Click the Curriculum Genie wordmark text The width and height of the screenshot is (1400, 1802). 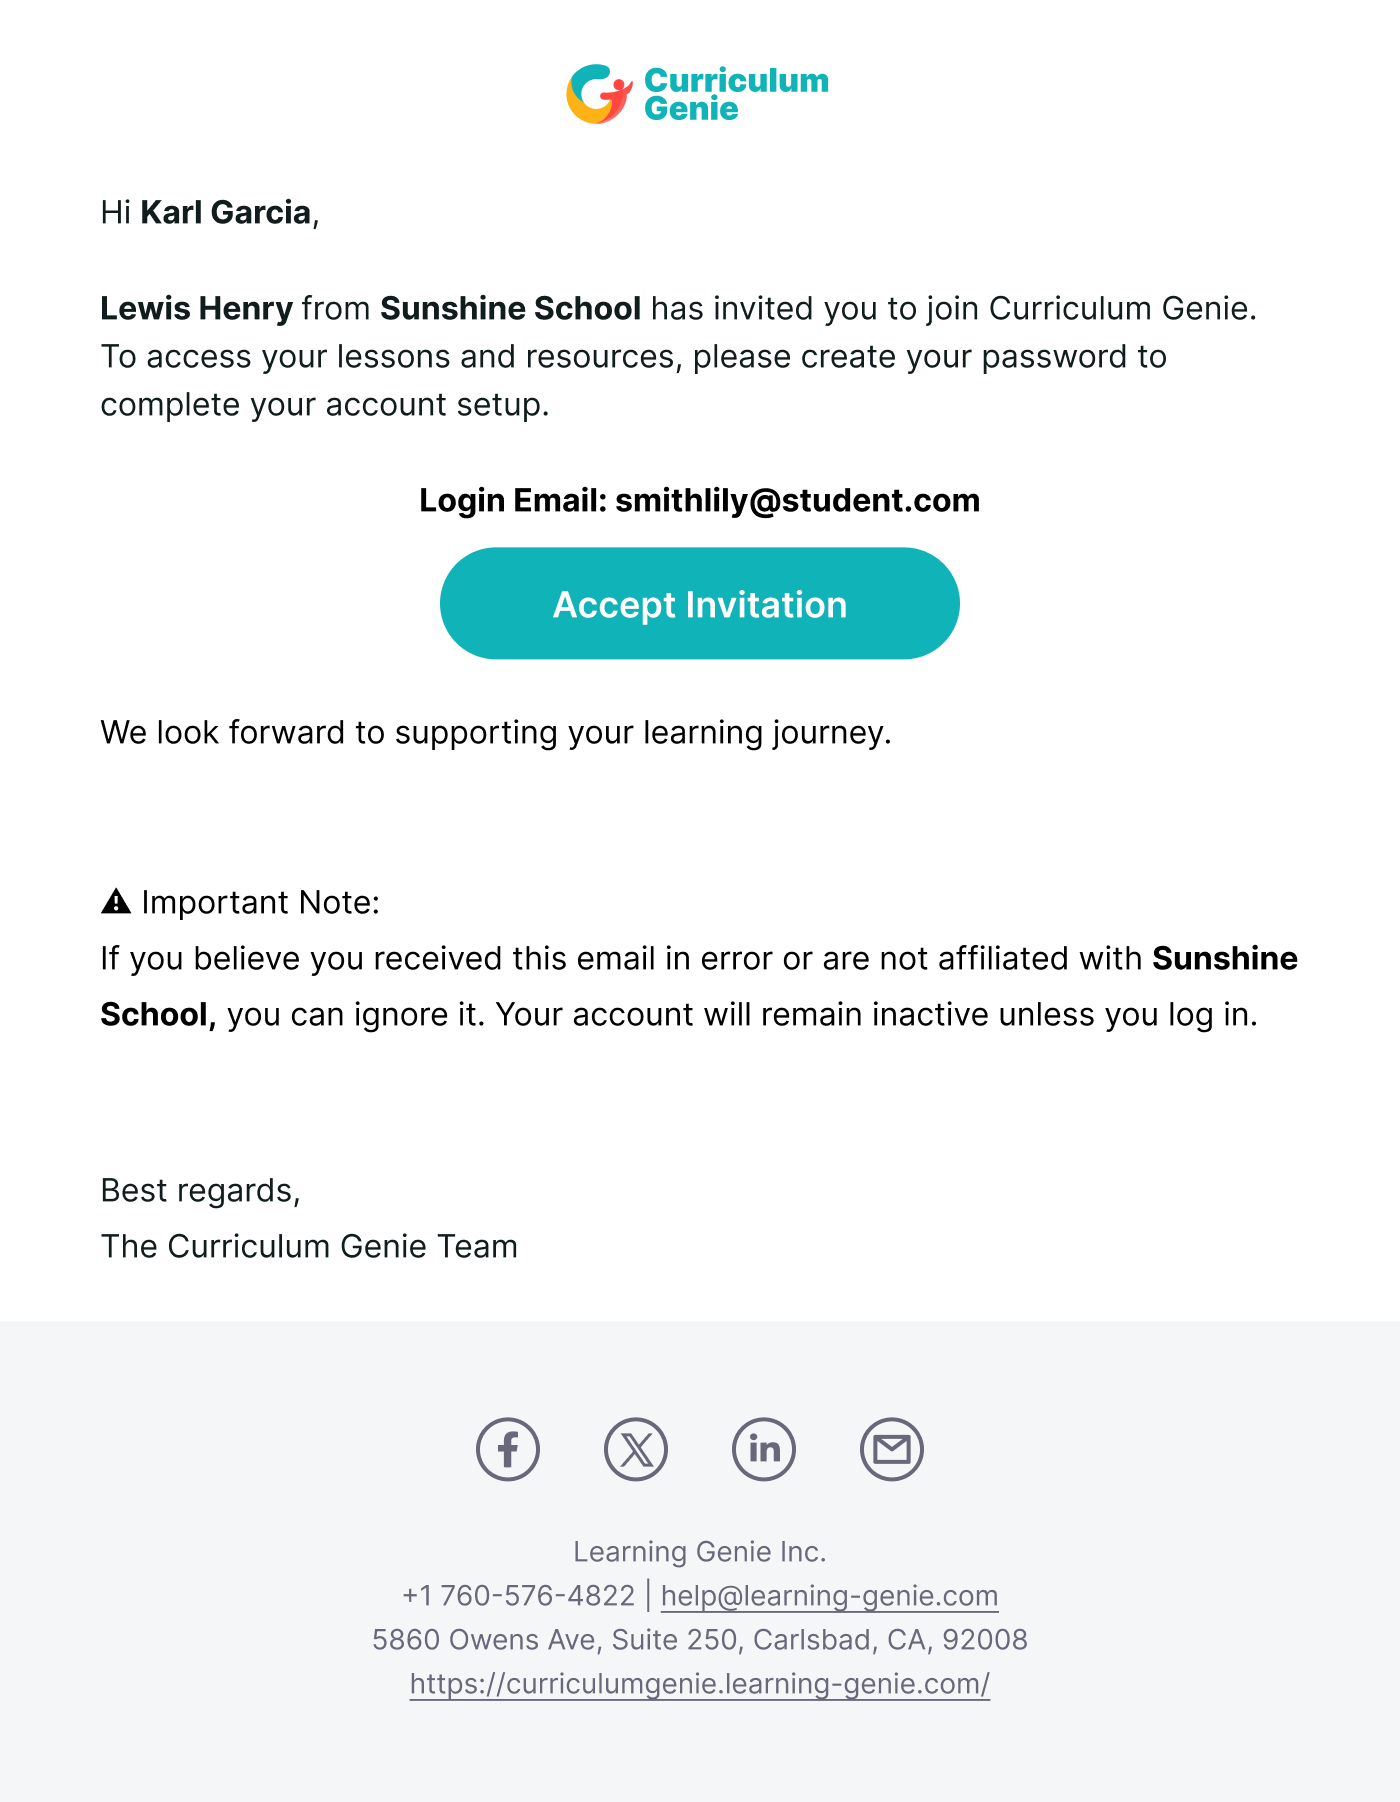(736, 94)
